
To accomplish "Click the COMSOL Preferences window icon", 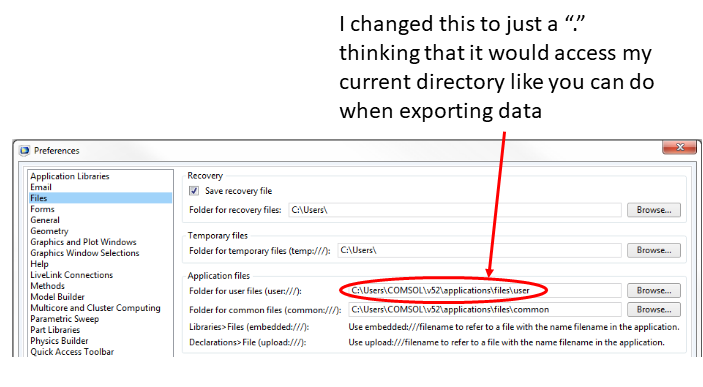I will pyautogui.click(x=24, y=151).
